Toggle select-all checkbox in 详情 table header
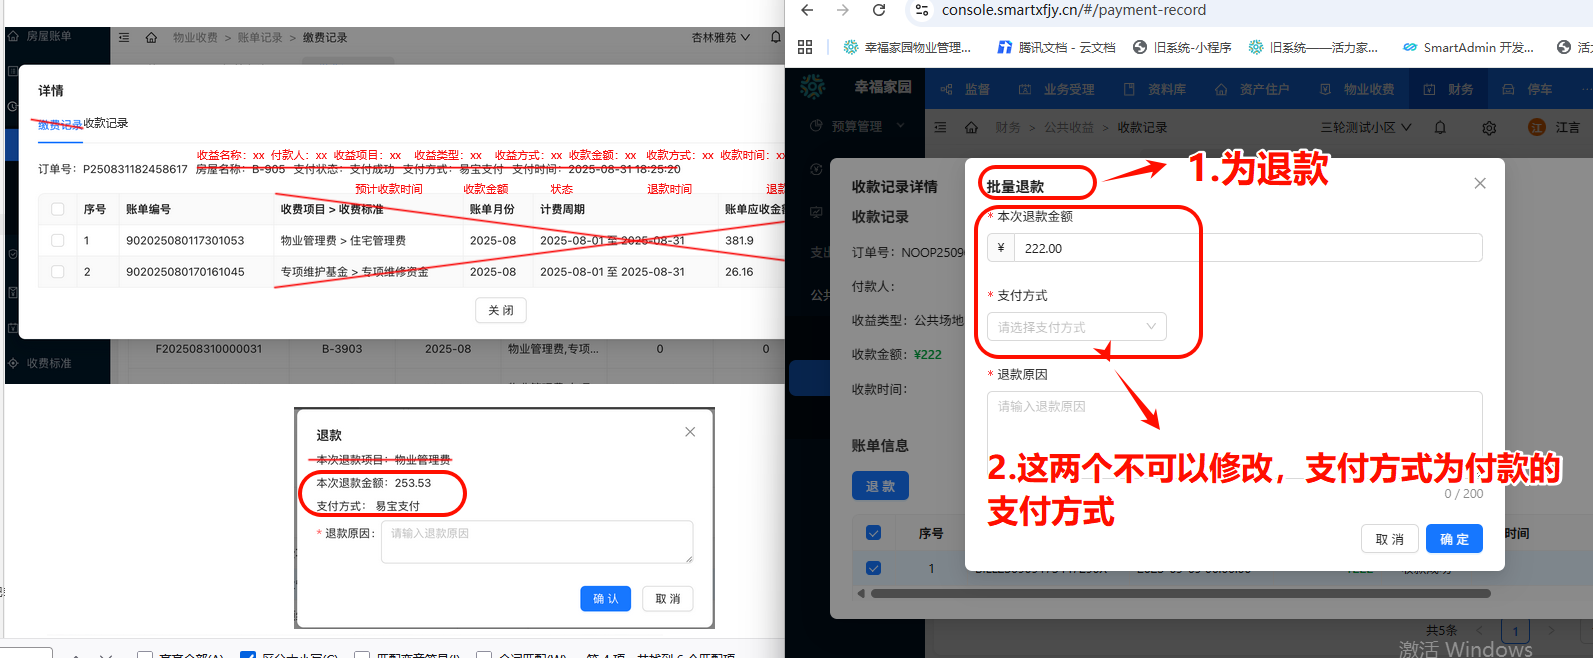This screenshot has height=658, width=1593. point(58,210)
